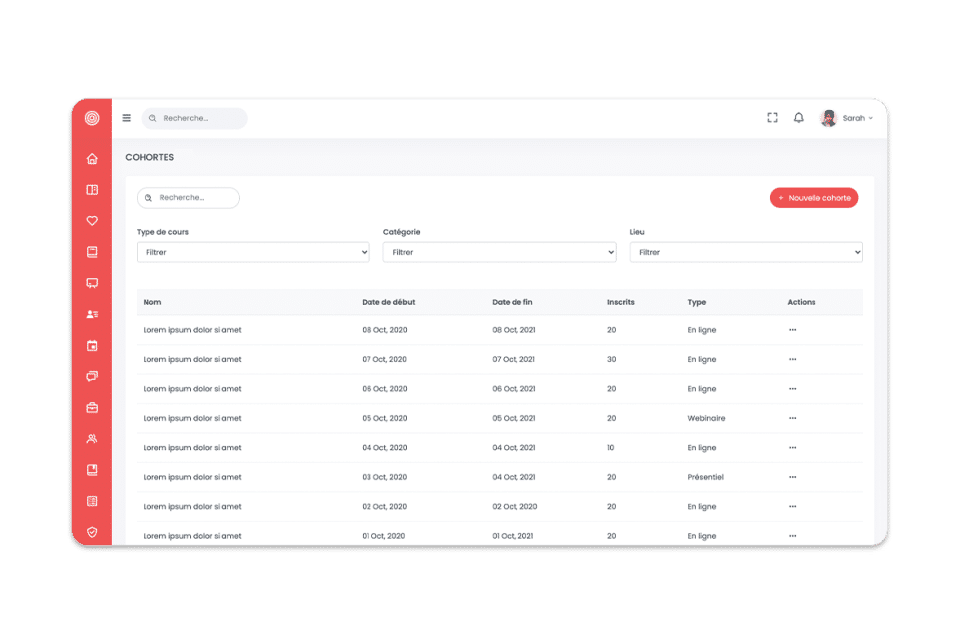The height and width of the screenshot is (644, 960).
Task: Click the Nouvelle cohorte button
Action: click(x=814, y=198)
